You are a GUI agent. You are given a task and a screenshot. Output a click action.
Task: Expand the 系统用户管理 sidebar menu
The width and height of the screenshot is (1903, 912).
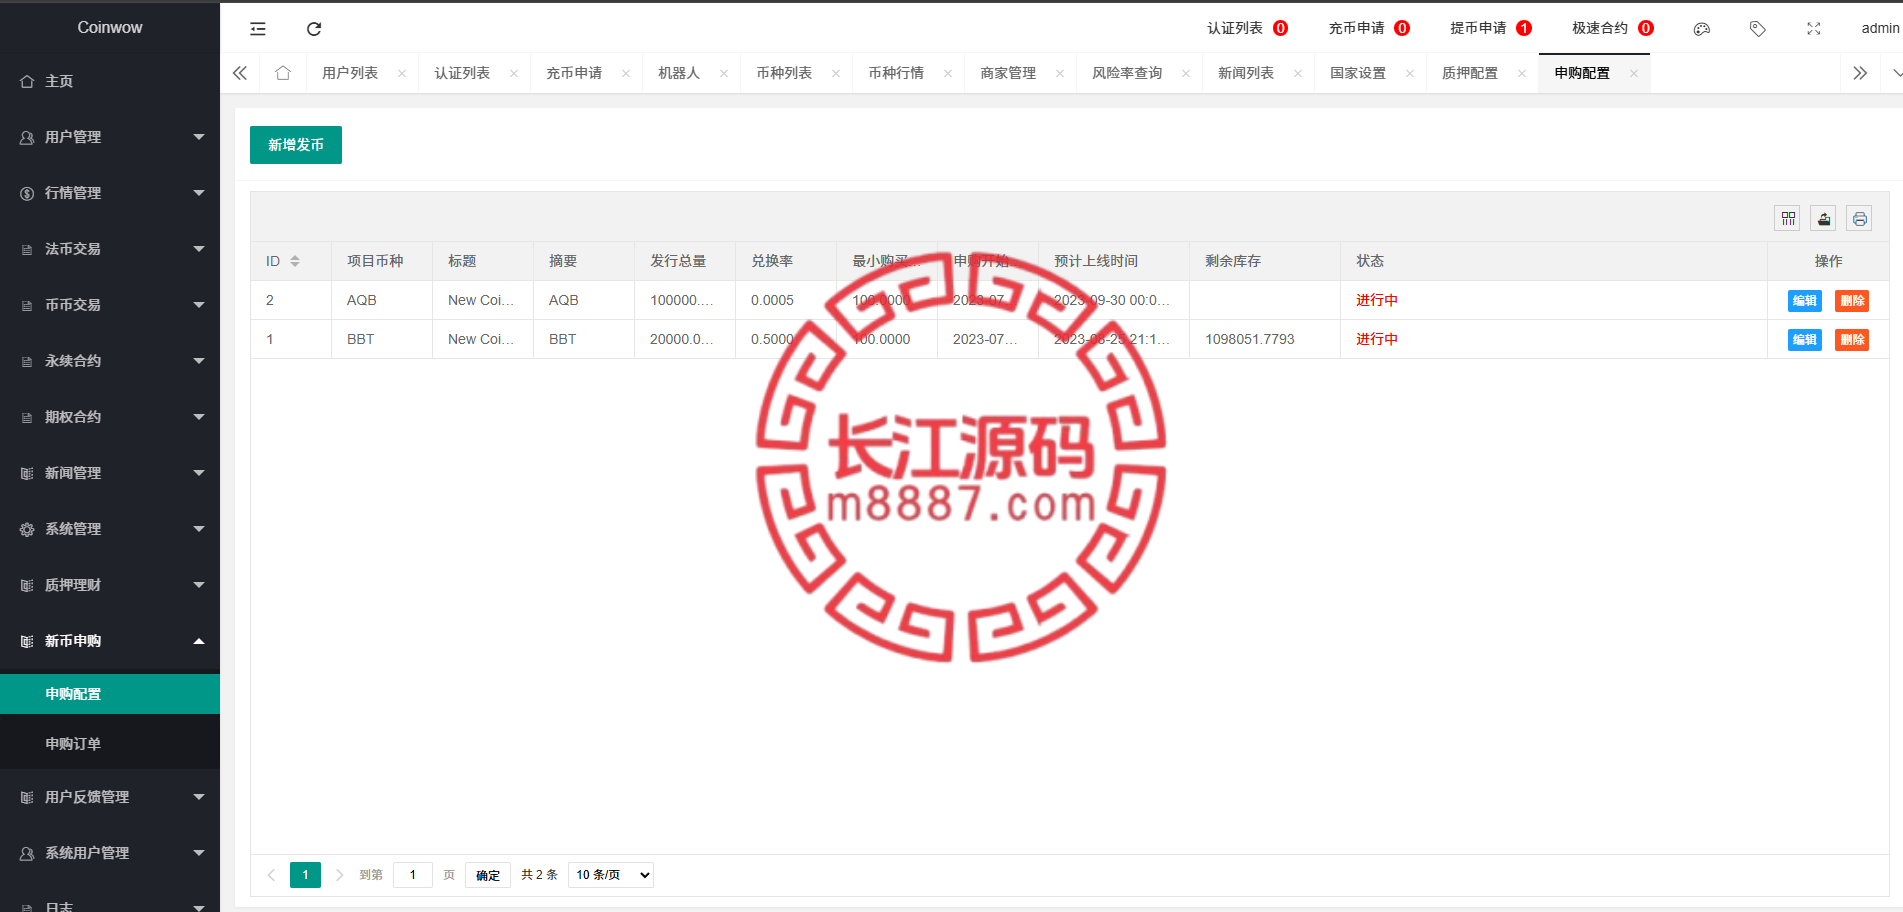tap(110, 853)
